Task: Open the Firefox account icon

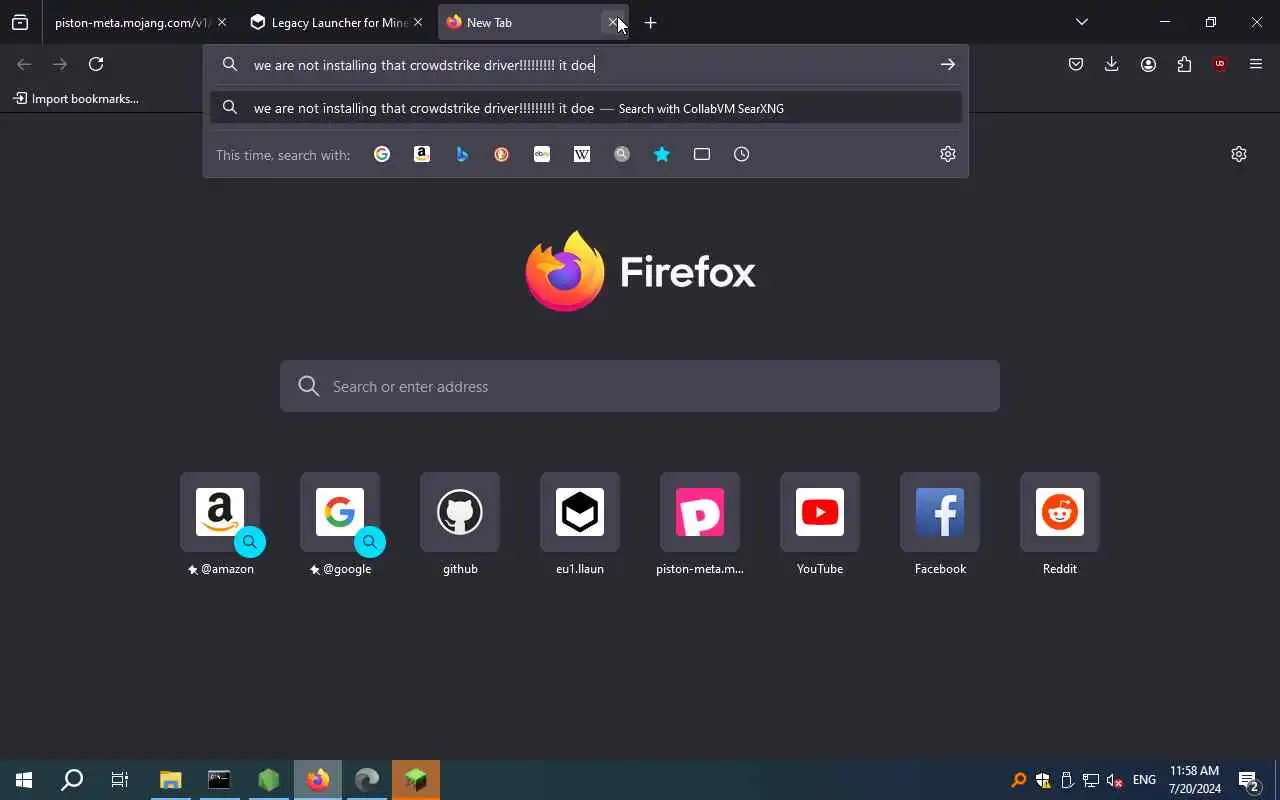Action: 1148,64
